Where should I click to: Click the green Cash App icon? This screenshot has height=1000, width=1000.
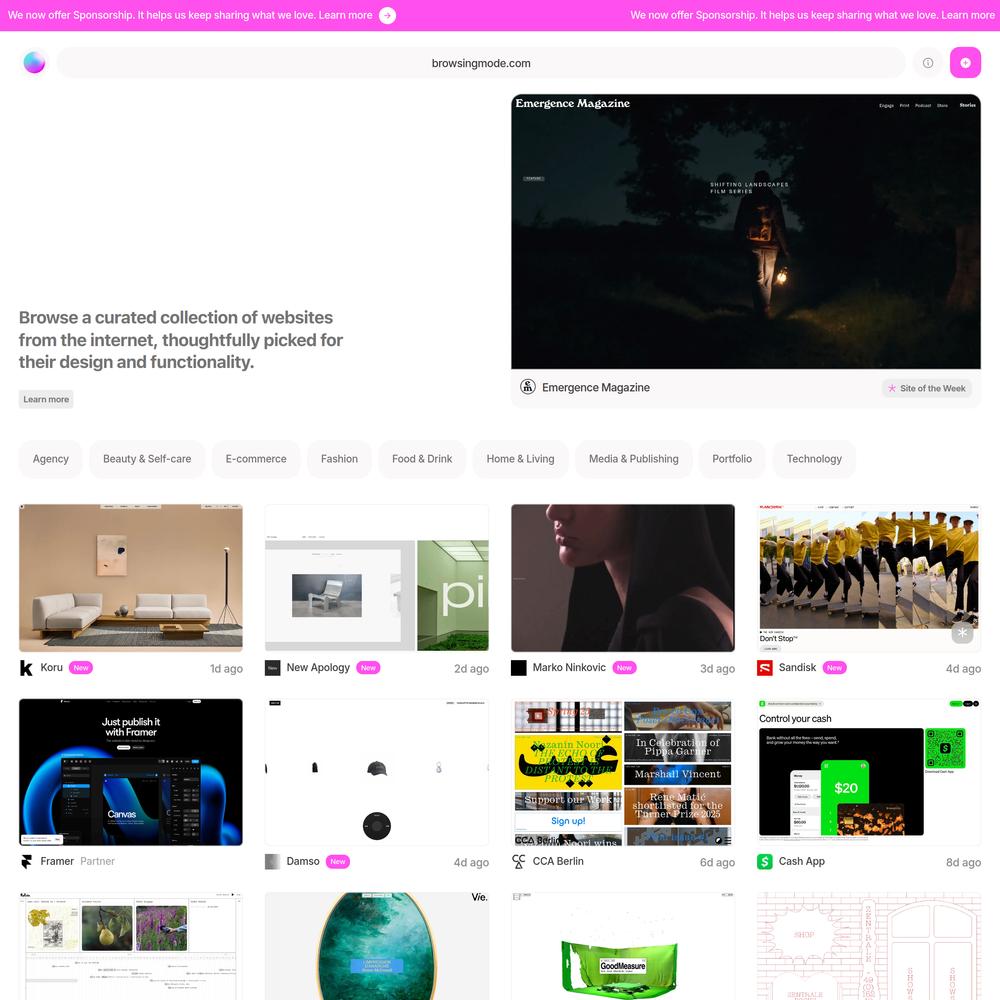(x=764, y=862)
